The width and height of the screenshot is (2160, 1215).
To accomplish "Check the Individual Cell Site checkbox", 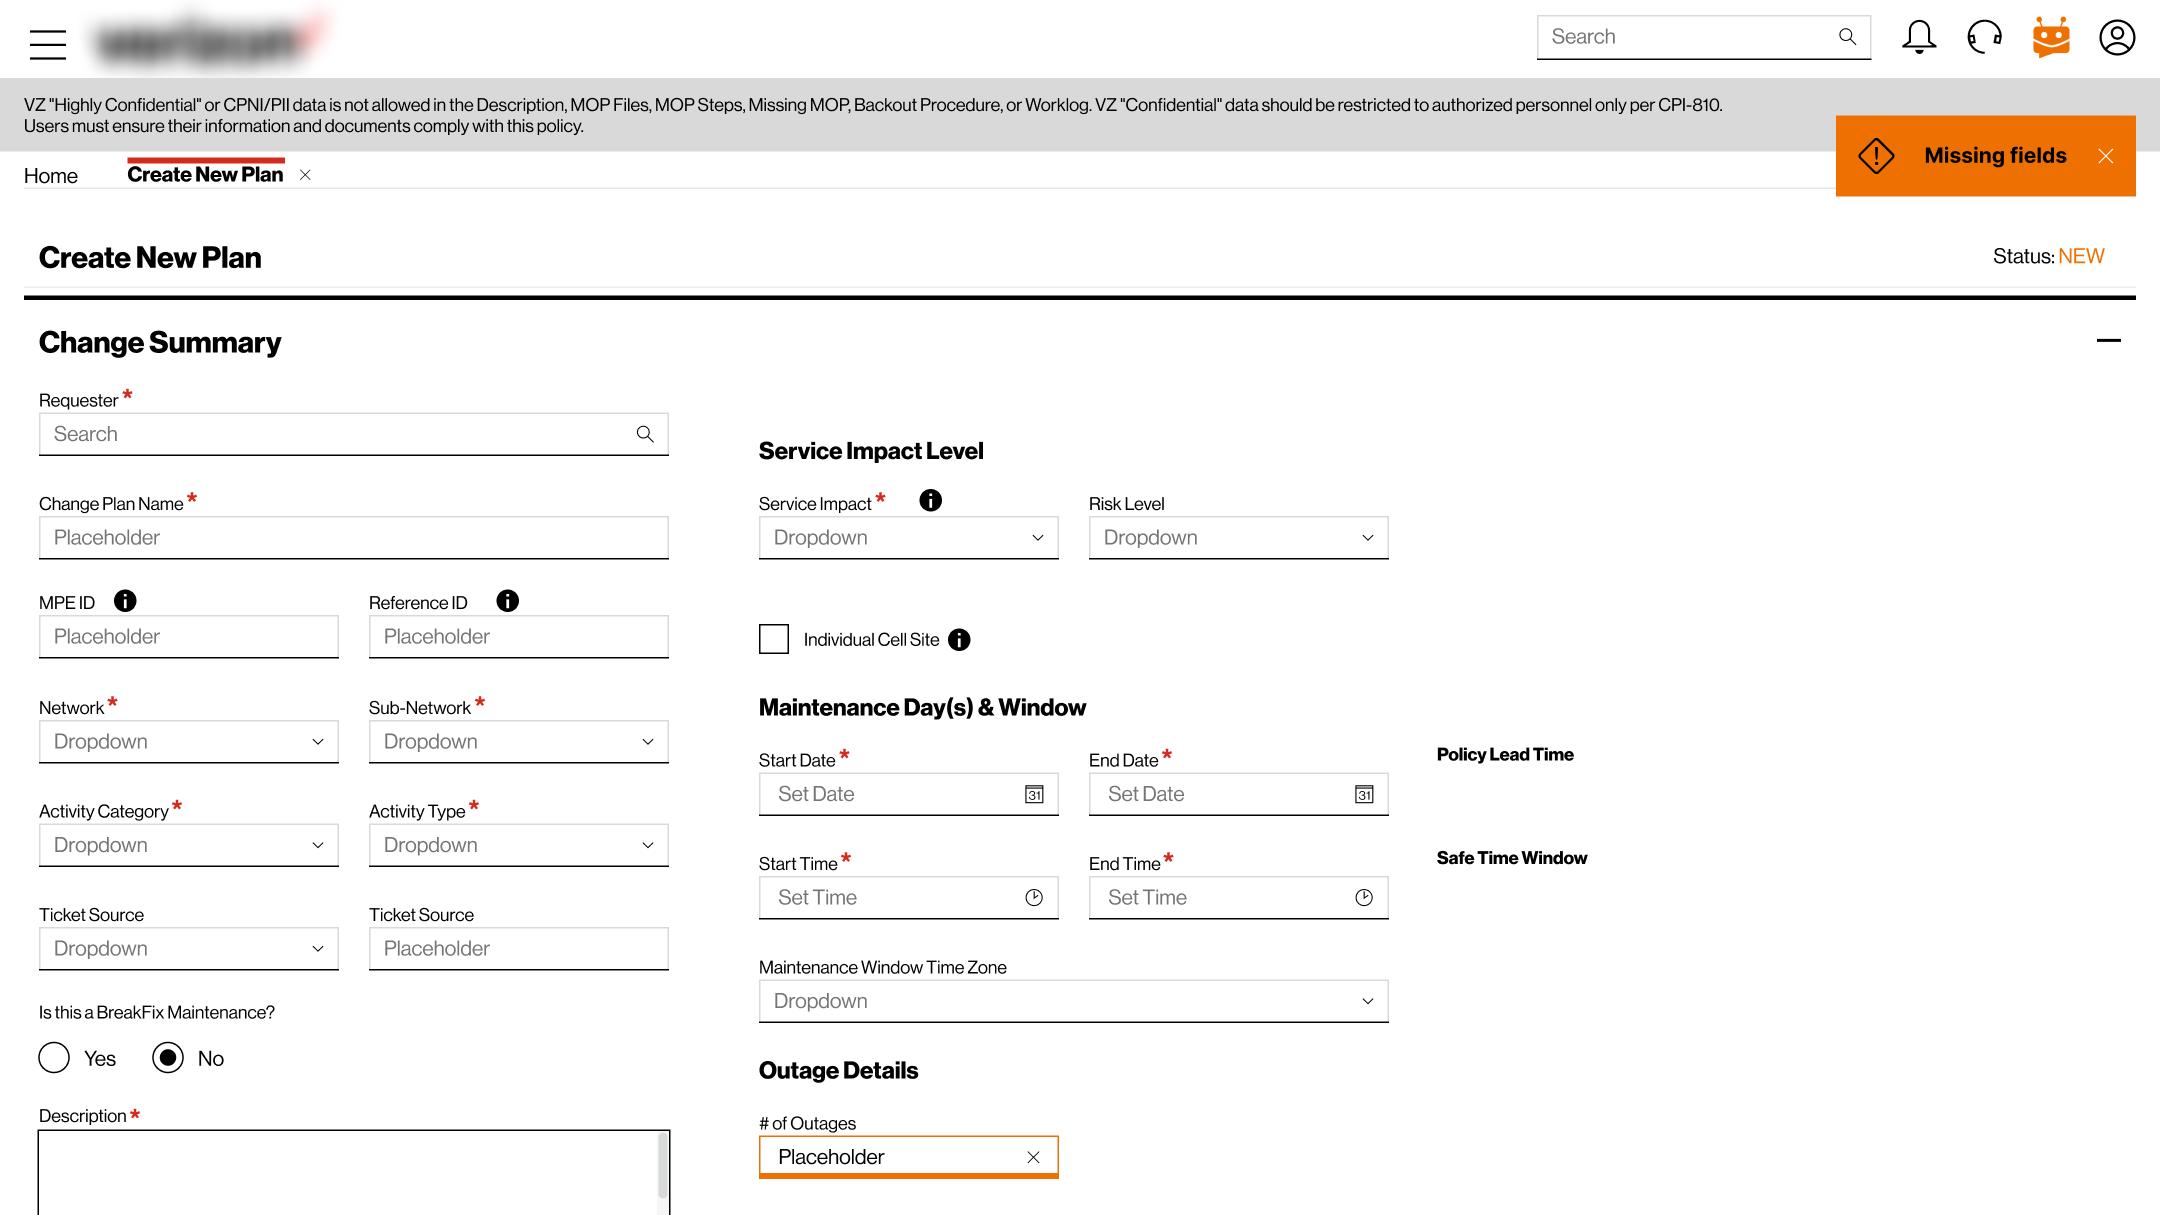I will [774, 639].
